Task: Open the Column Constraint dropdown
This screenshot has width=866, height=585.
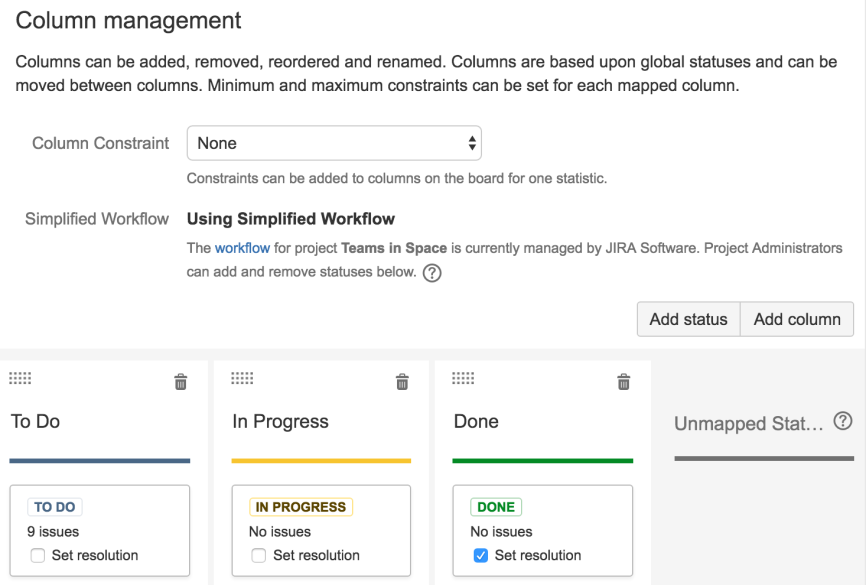Action: tap(334, 143)
